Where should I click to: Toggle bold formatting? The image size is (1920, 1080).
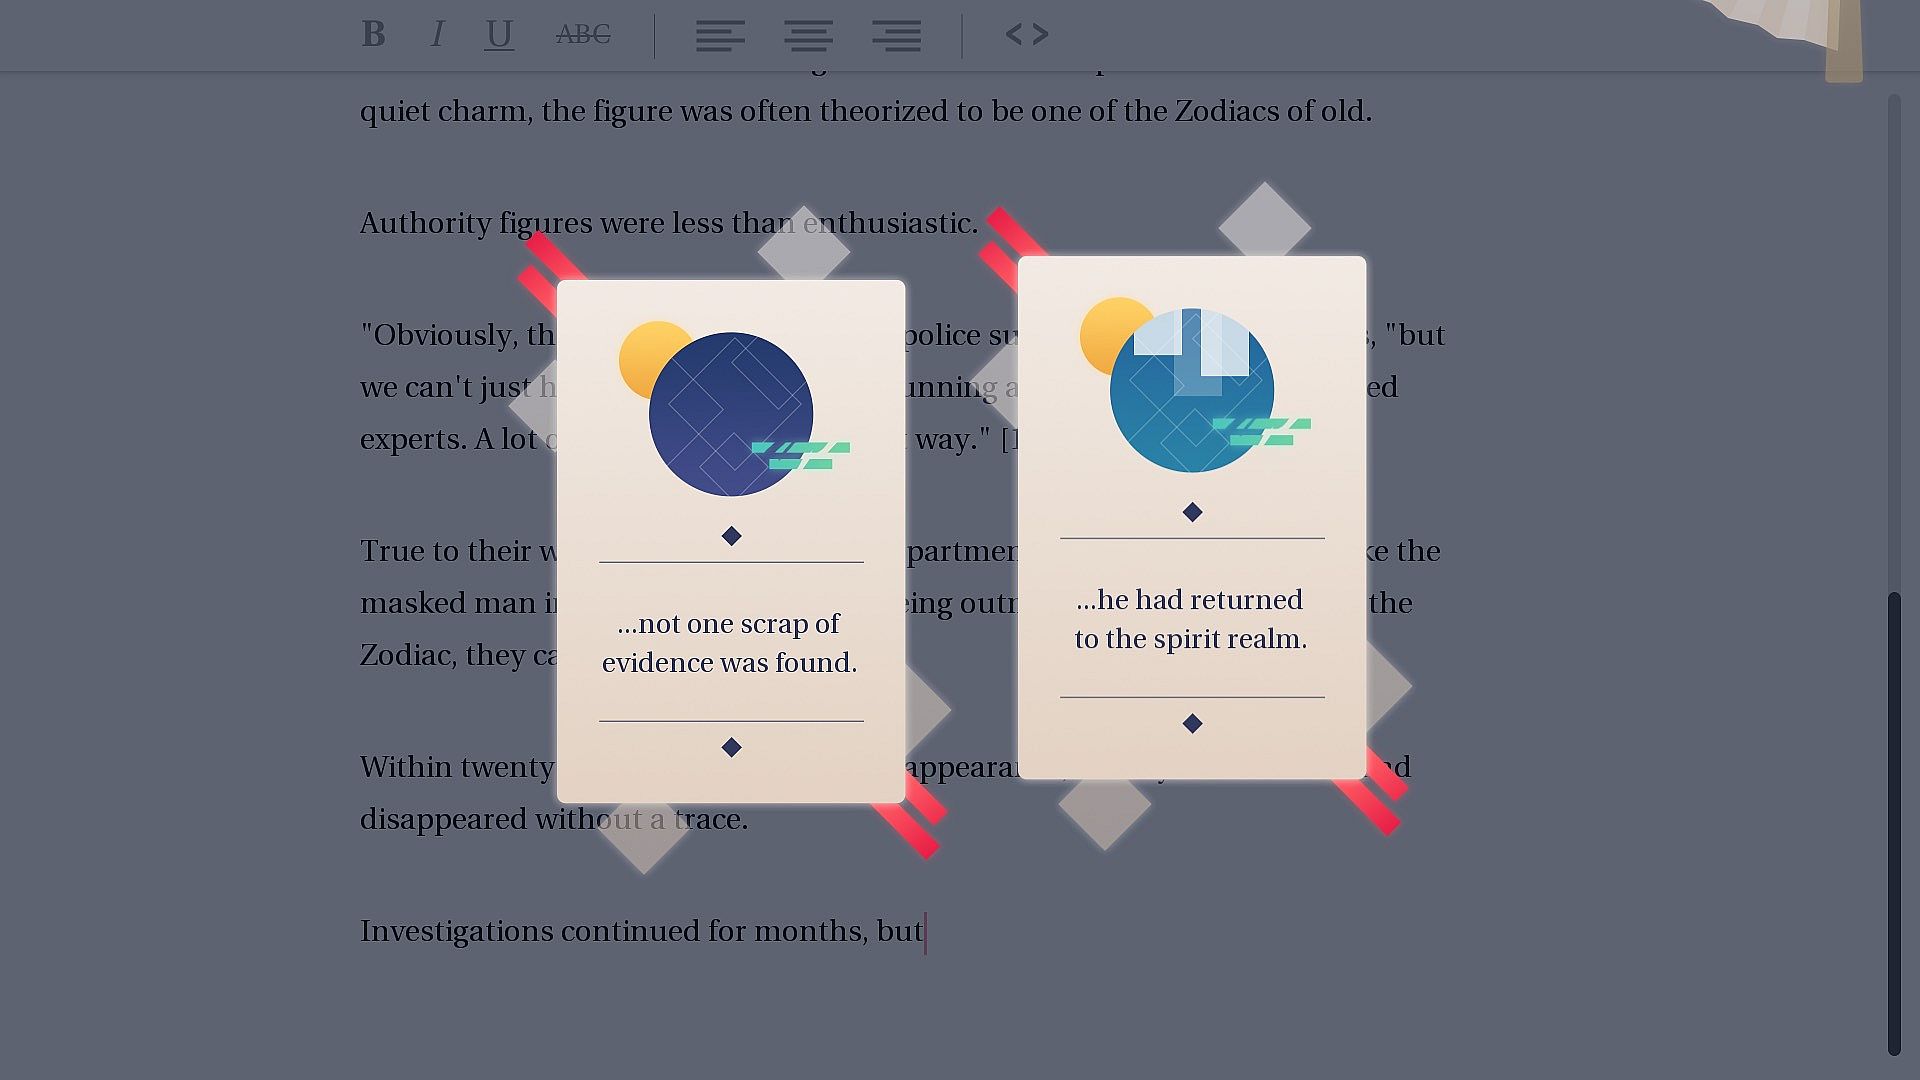click(373, 35)
